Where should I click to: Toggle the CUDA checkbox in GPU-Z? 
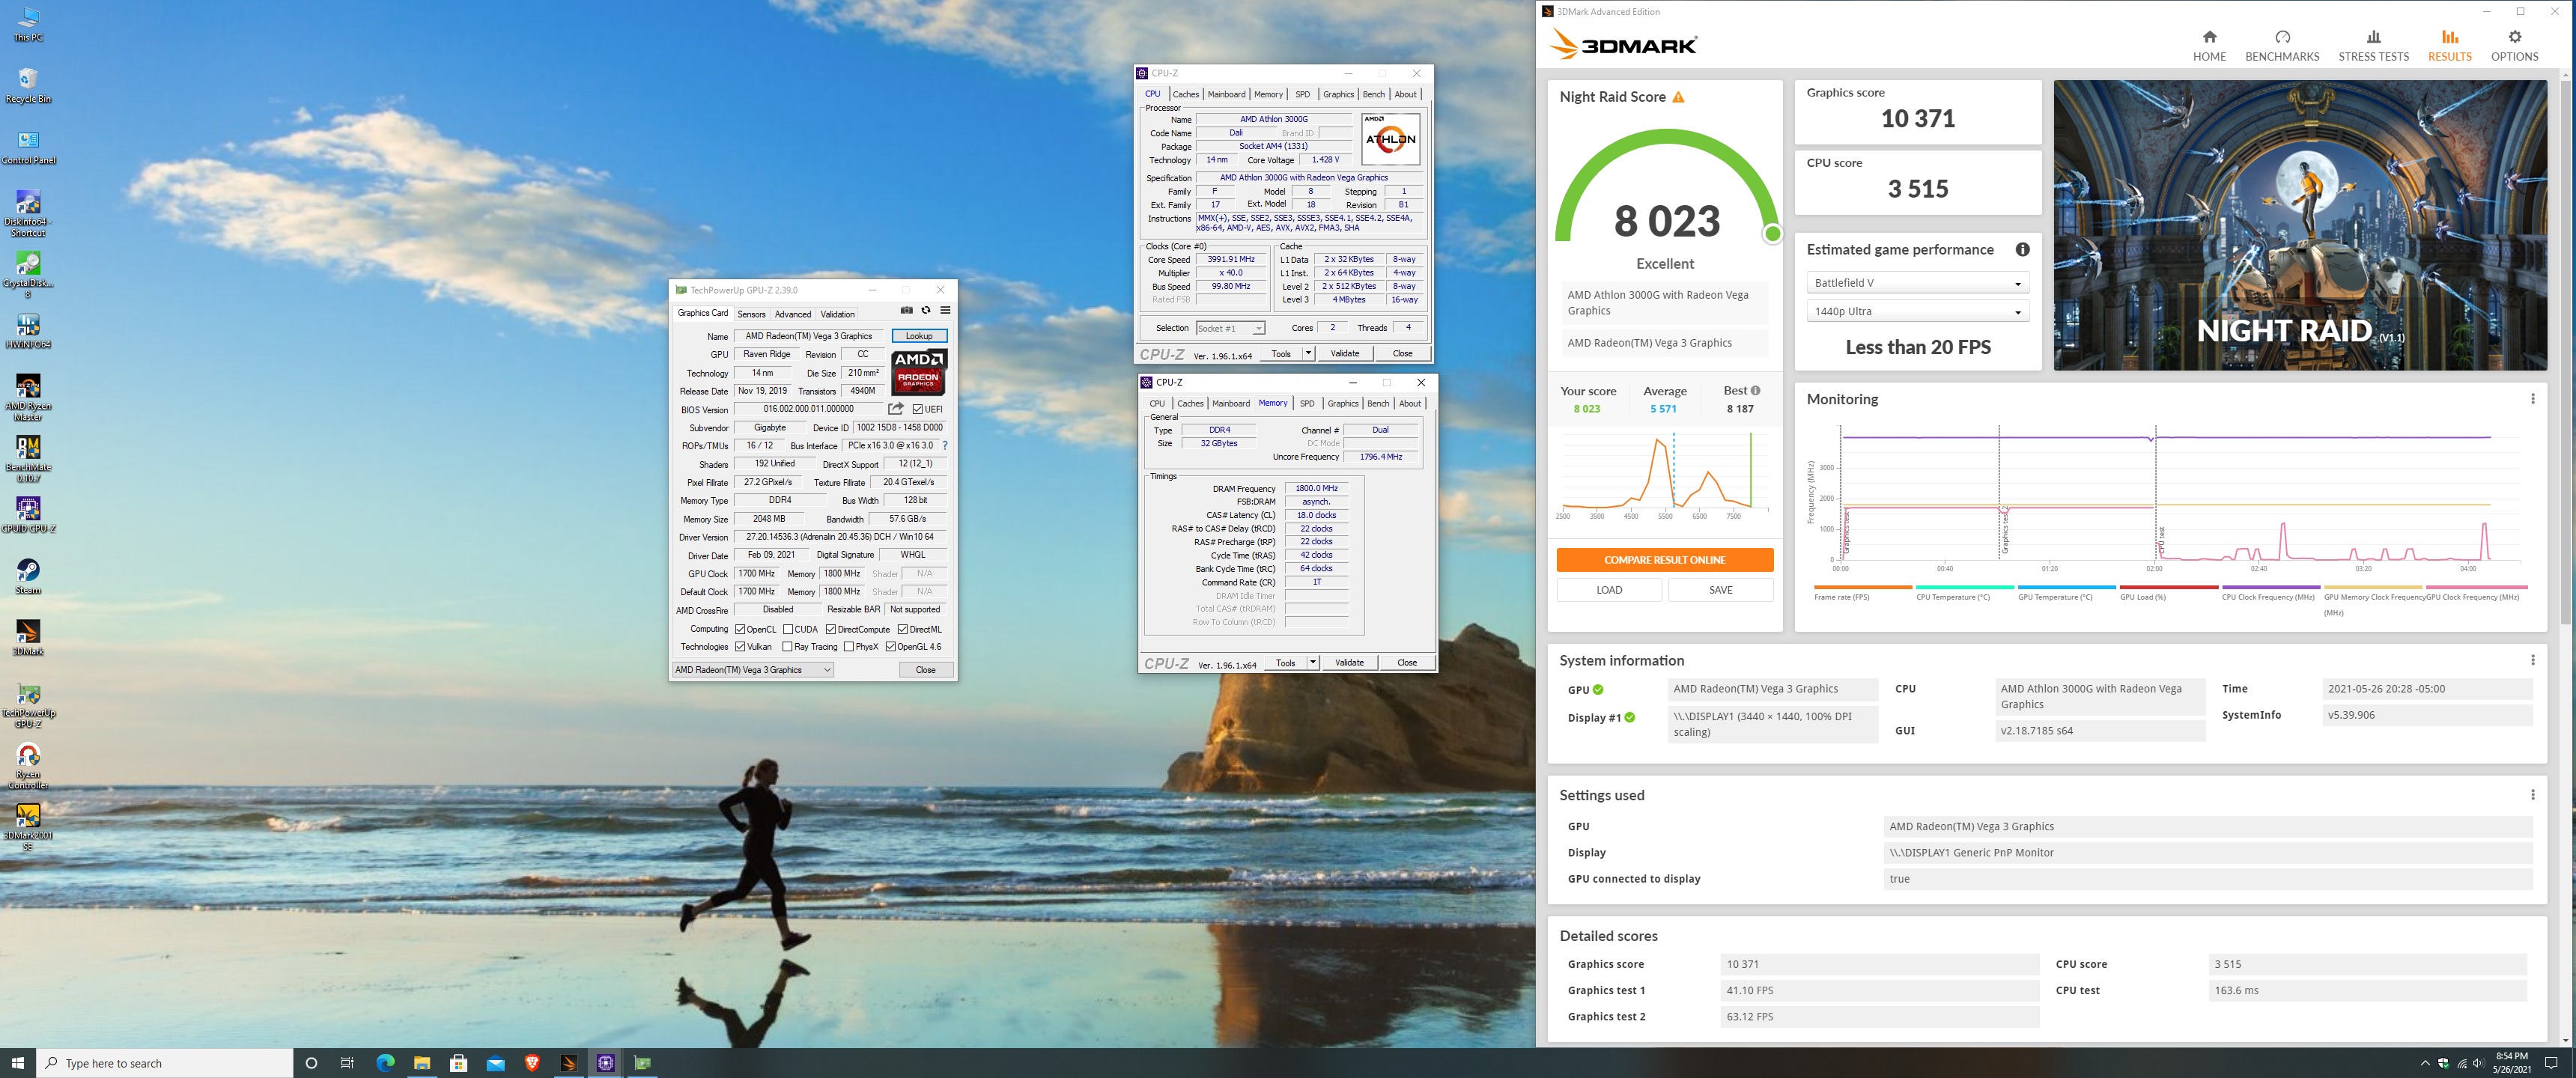click(x=788, y=629)
